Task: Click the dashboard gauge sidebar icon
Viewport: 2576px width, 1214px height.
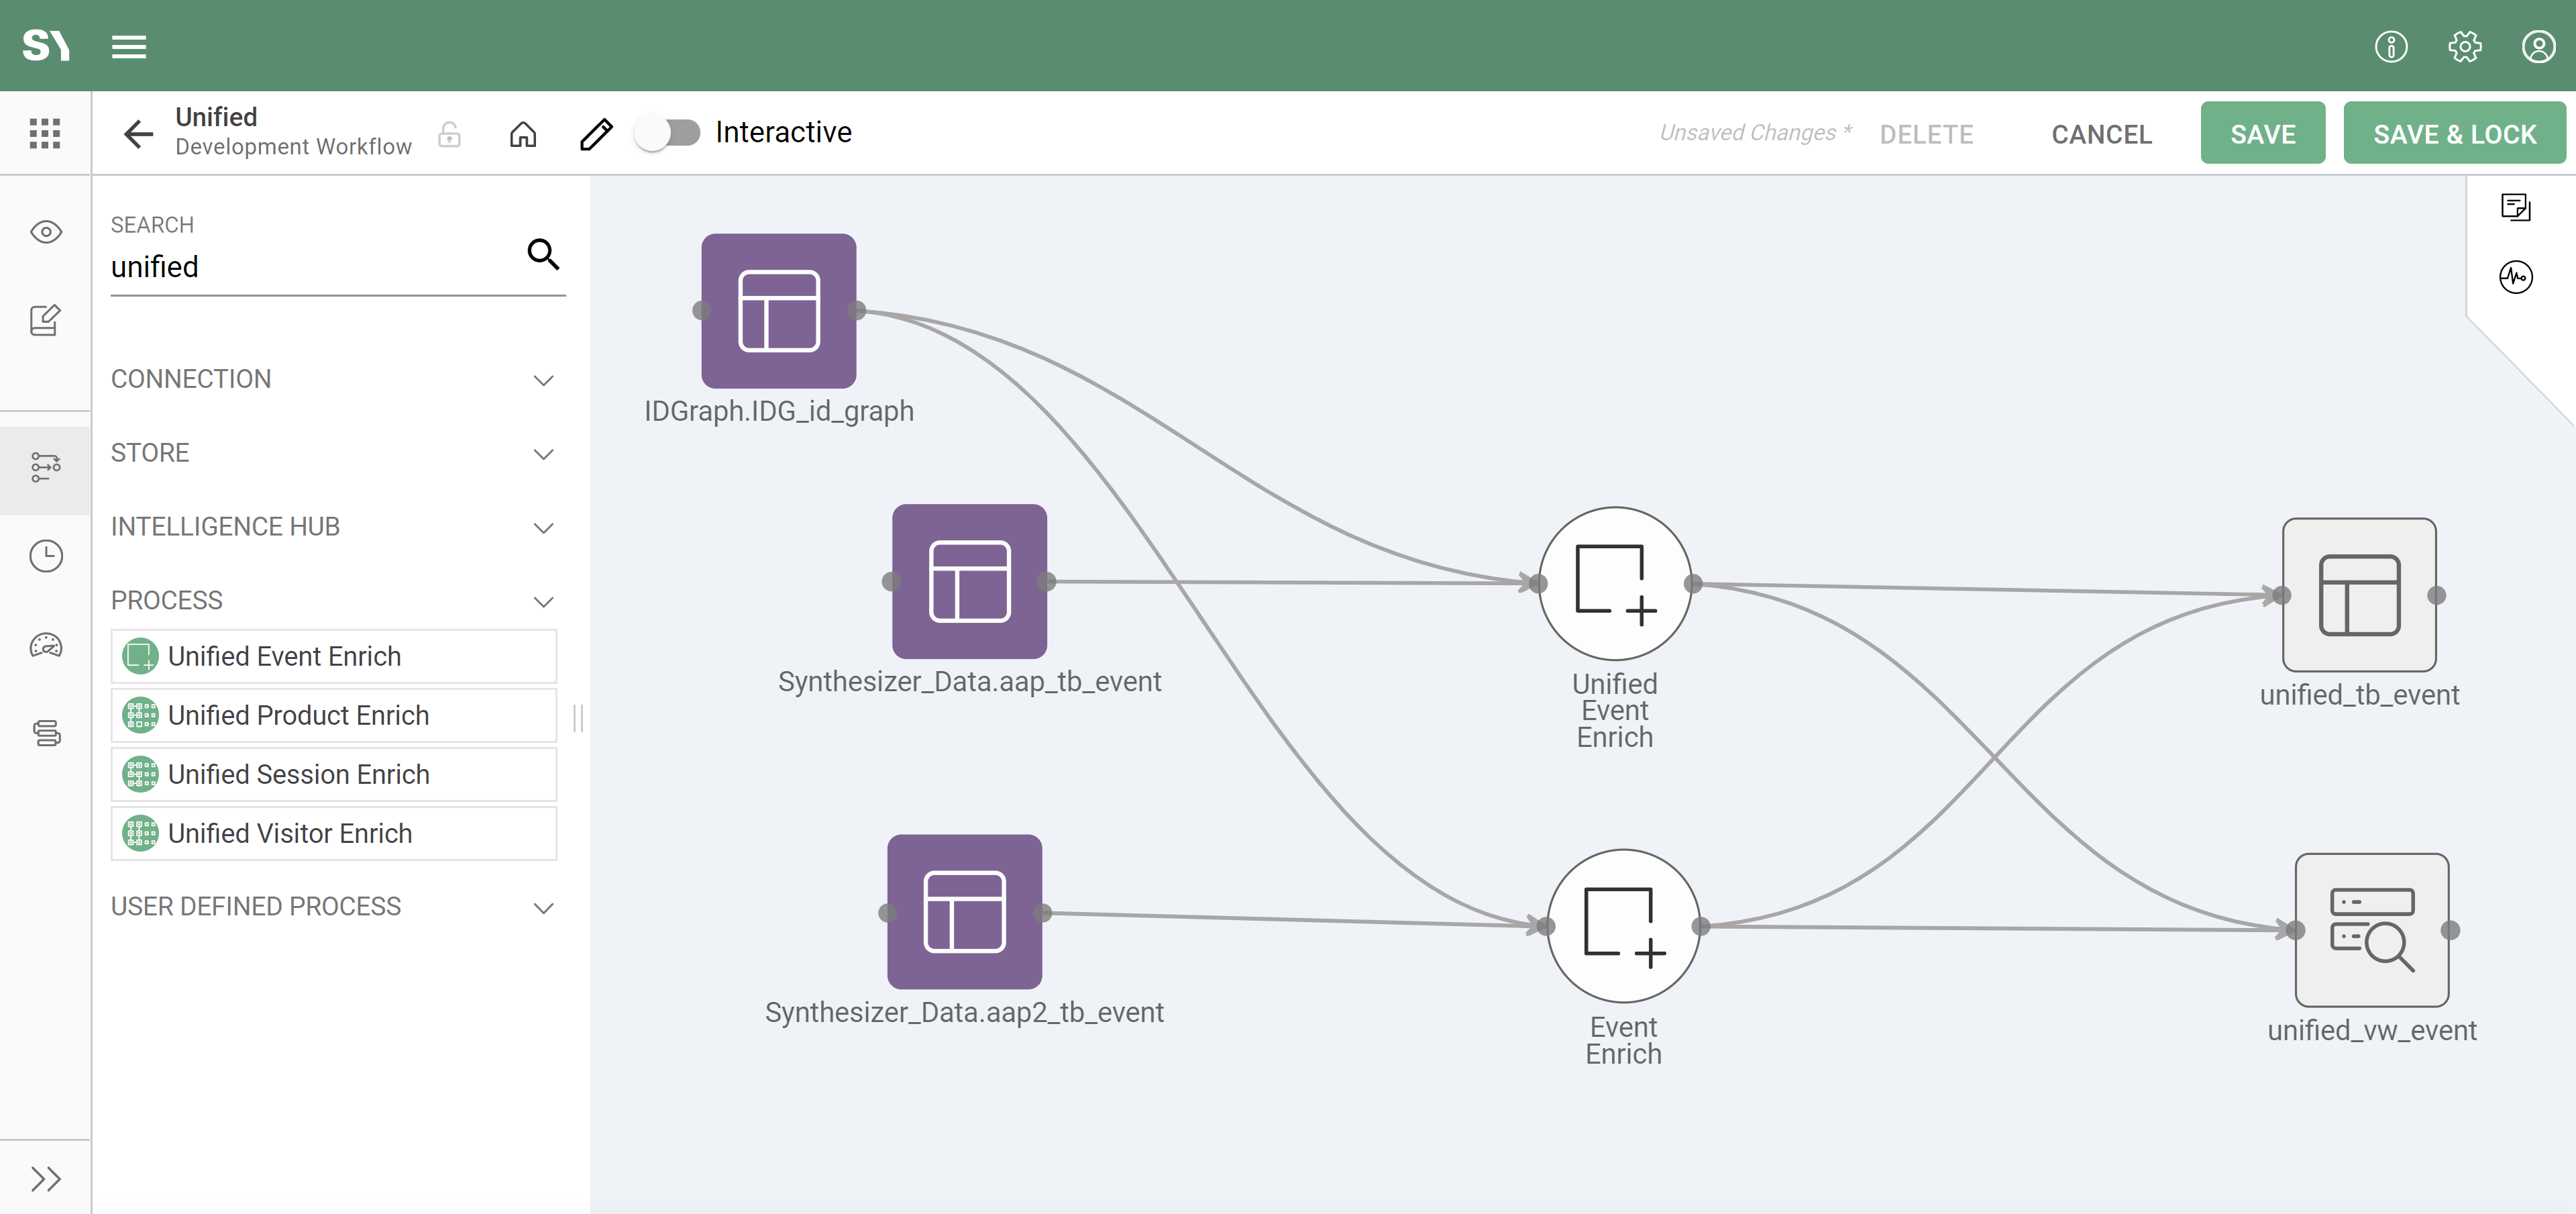Action: (45, 646)
